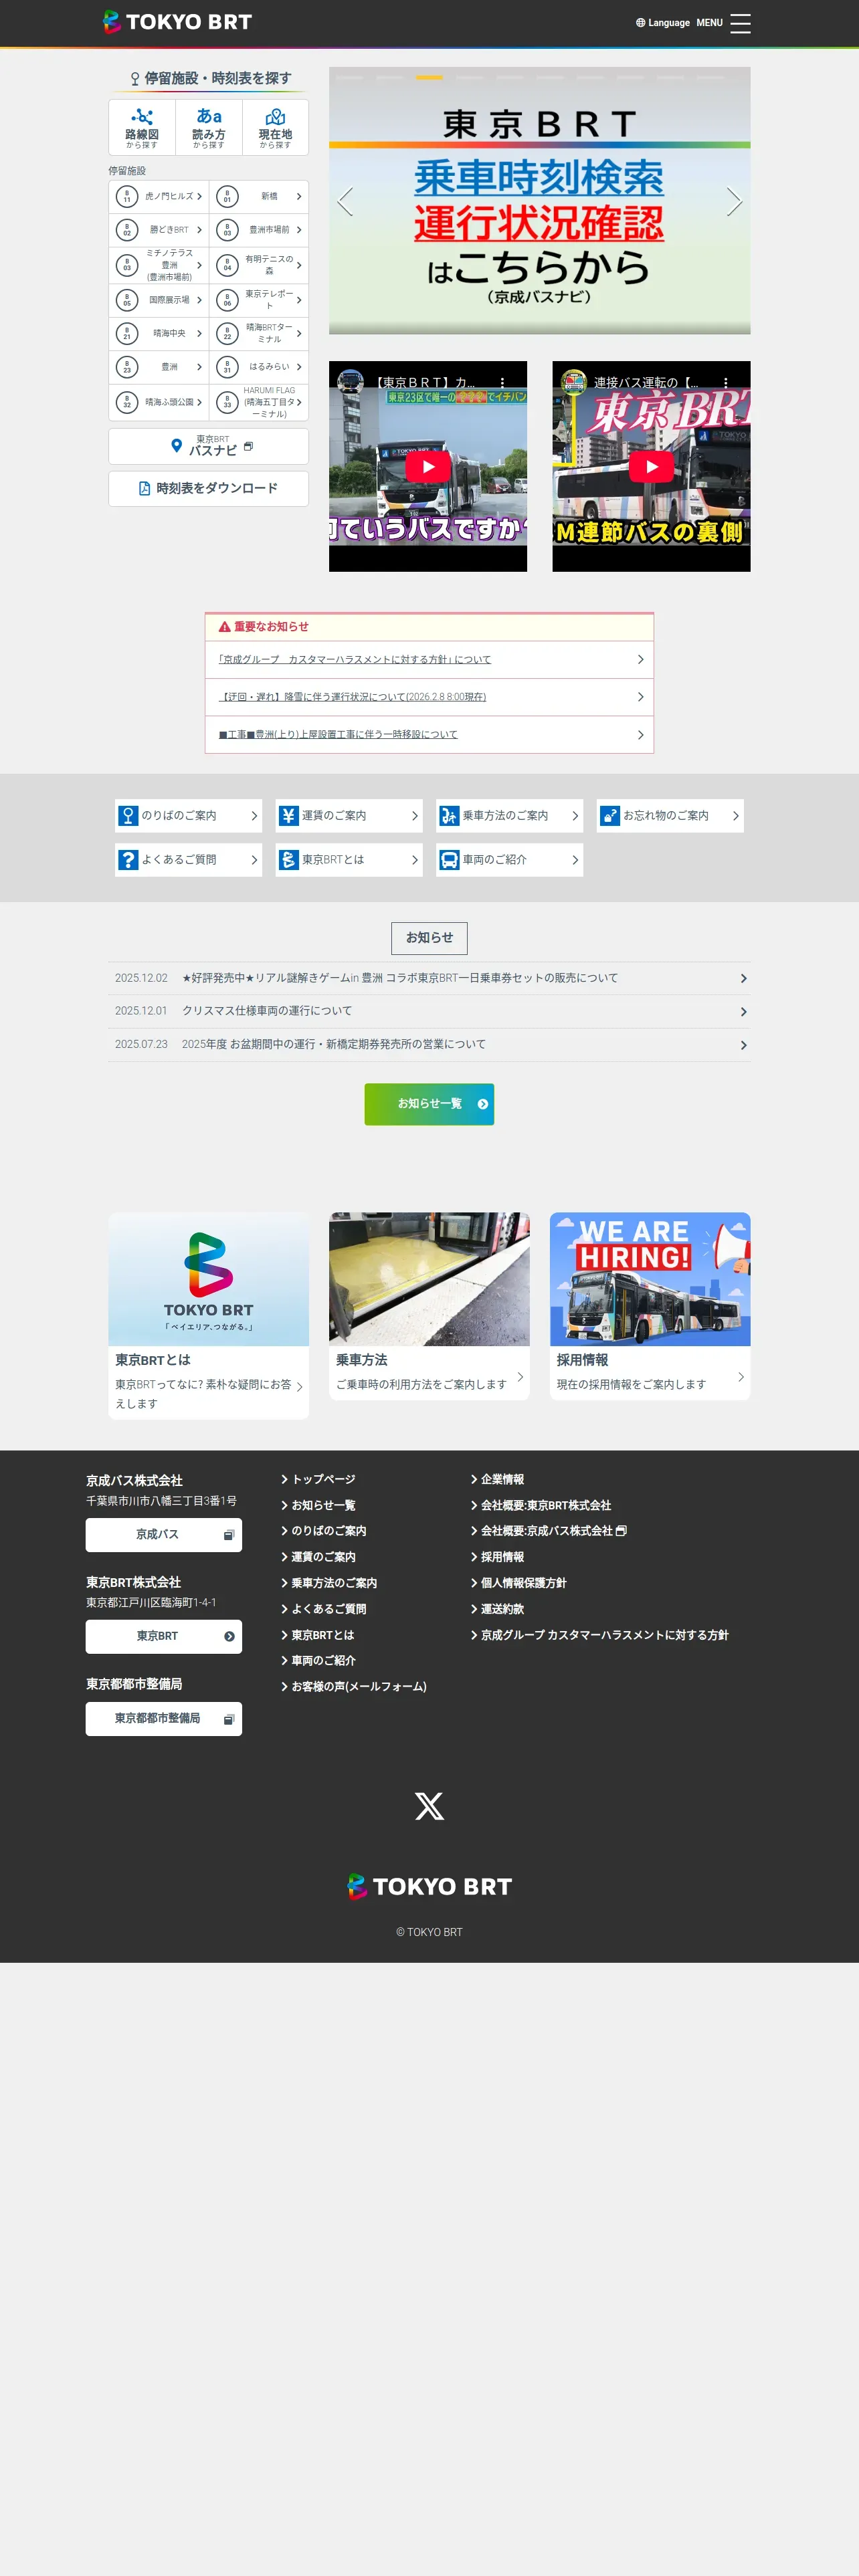Click the question-mark icon よくあるご質問
The height and width of the screenshot is (2576, 859).
(128, 860)
